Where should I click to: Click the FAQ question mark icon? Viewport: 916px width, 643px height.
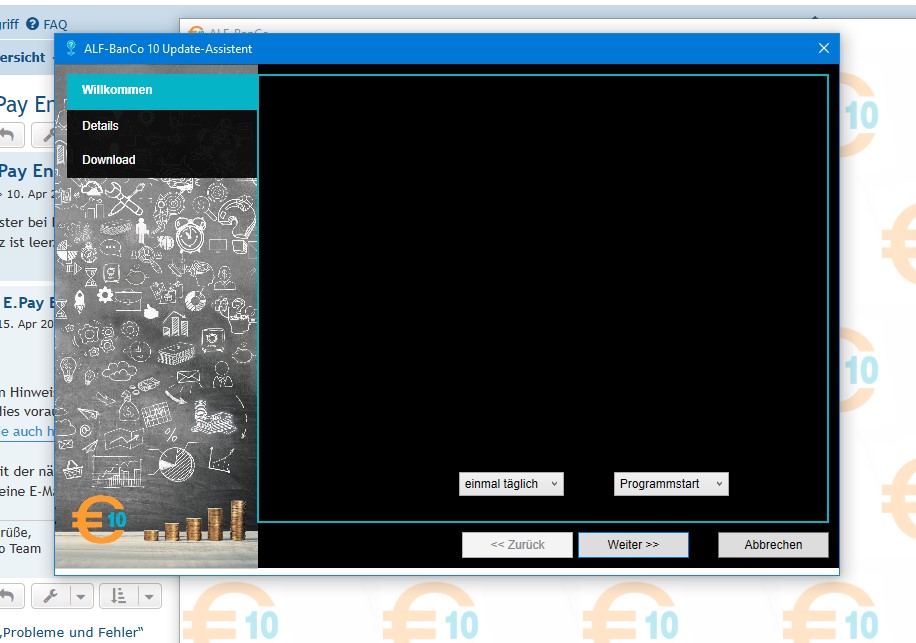coord(33,24)
